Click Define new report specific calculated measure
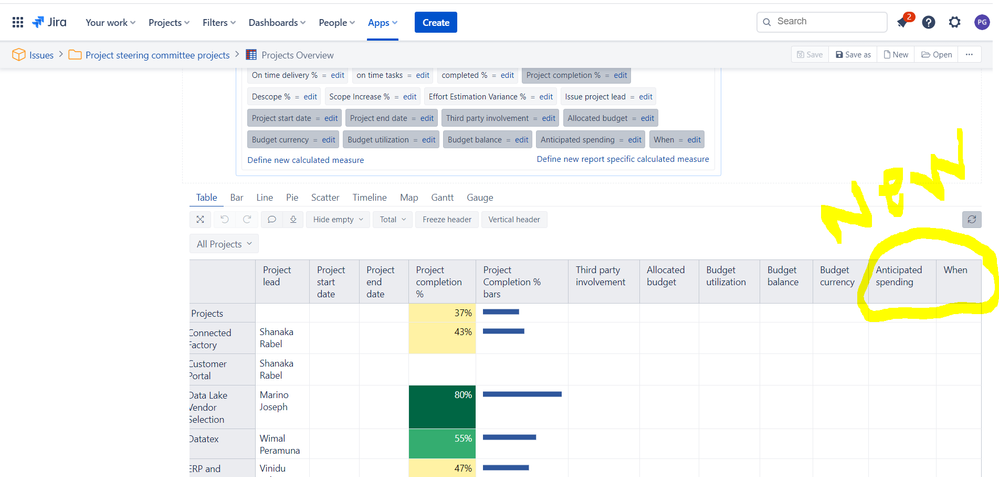Image resolution: width=999 pixels, height=477 pixels. [622, 159]
